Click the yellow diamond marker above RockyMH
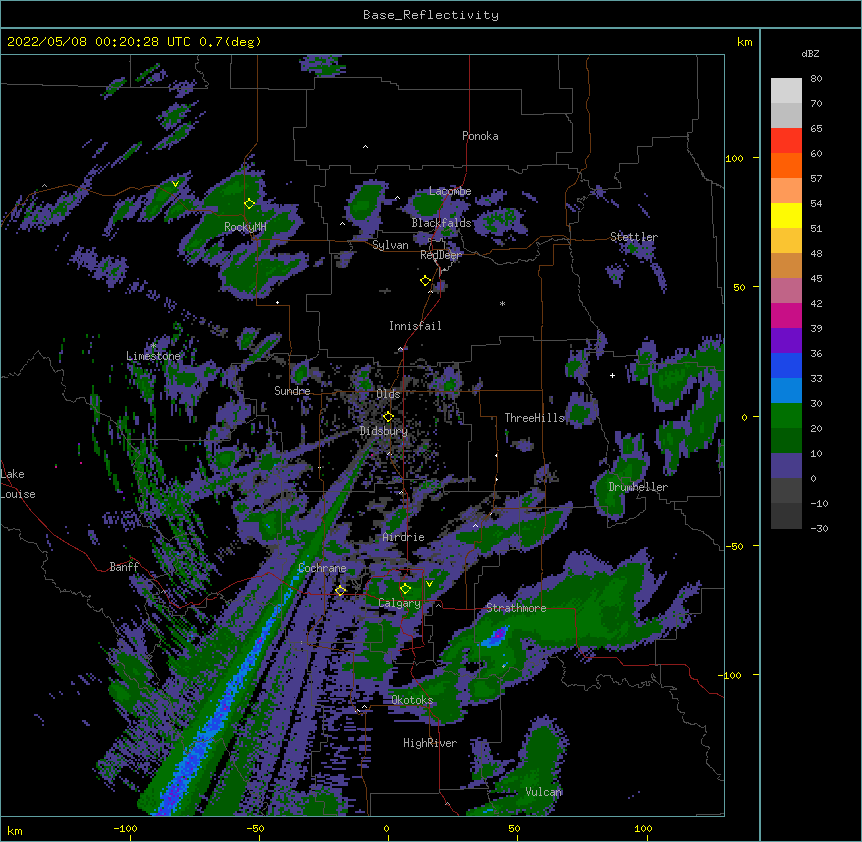The image size is (862, 842). (250, 203)
